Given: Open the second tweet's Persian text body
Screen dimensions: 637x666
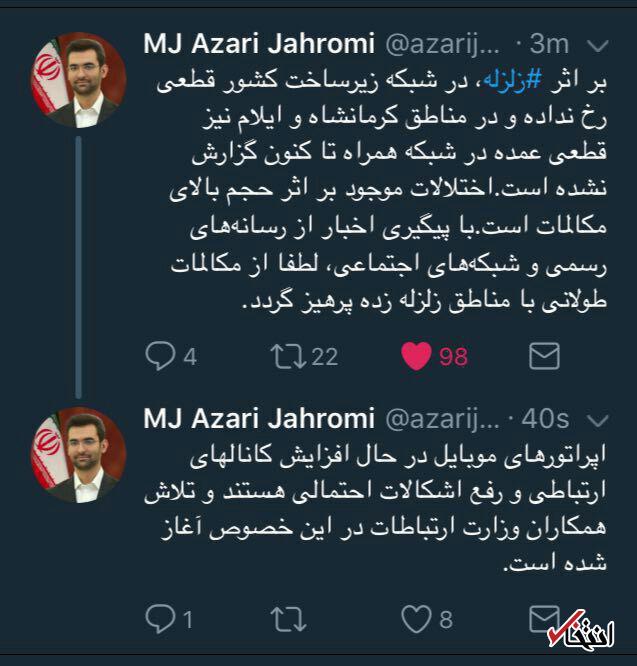Looking at the screenshot, I should (375, 509).
